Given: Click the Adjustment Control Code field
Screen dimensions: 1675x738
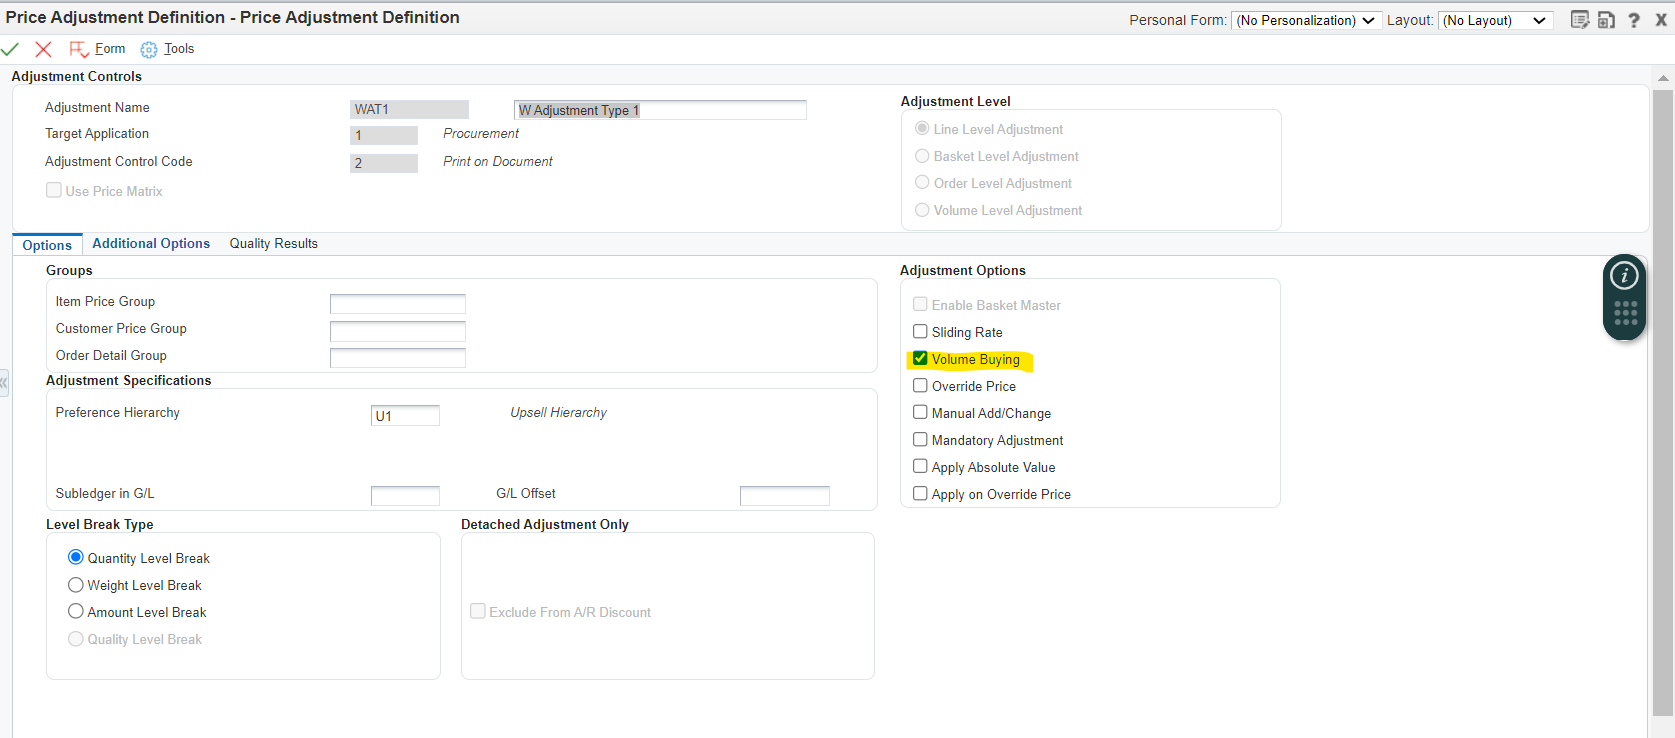Looking at the screenshot, I should tap(384, 163).
